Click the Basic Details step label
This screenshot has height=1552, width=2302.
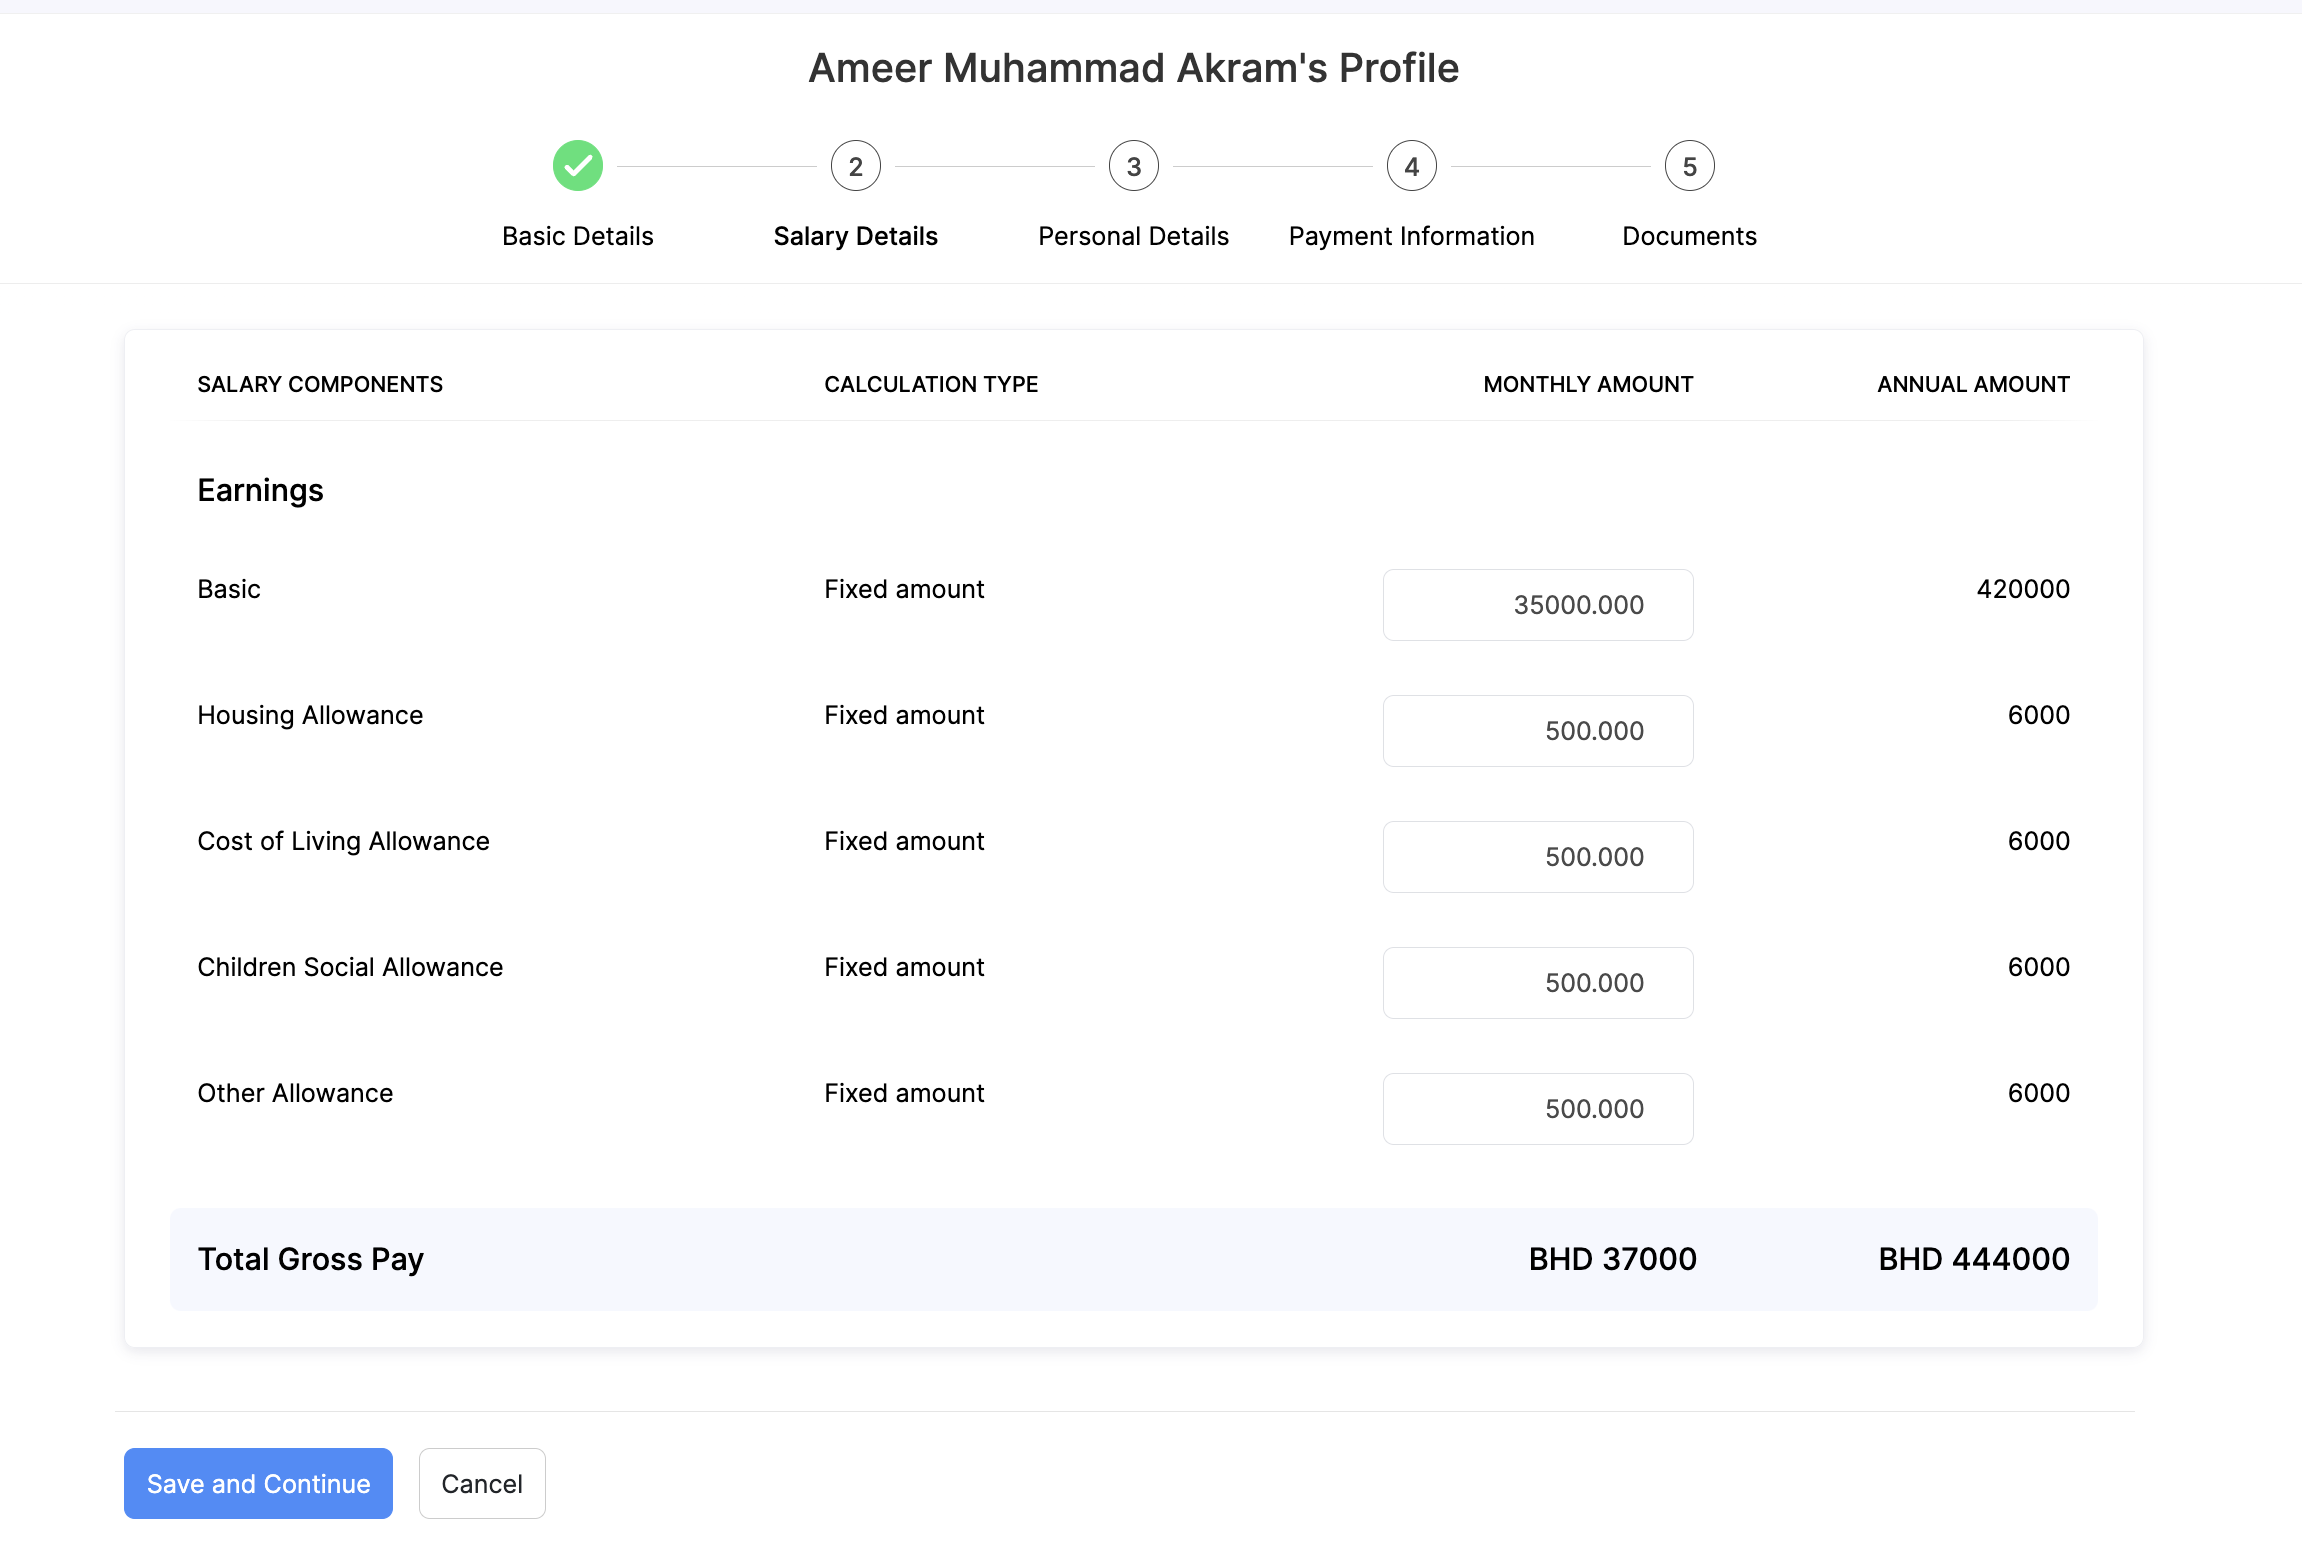pos(578,236)
